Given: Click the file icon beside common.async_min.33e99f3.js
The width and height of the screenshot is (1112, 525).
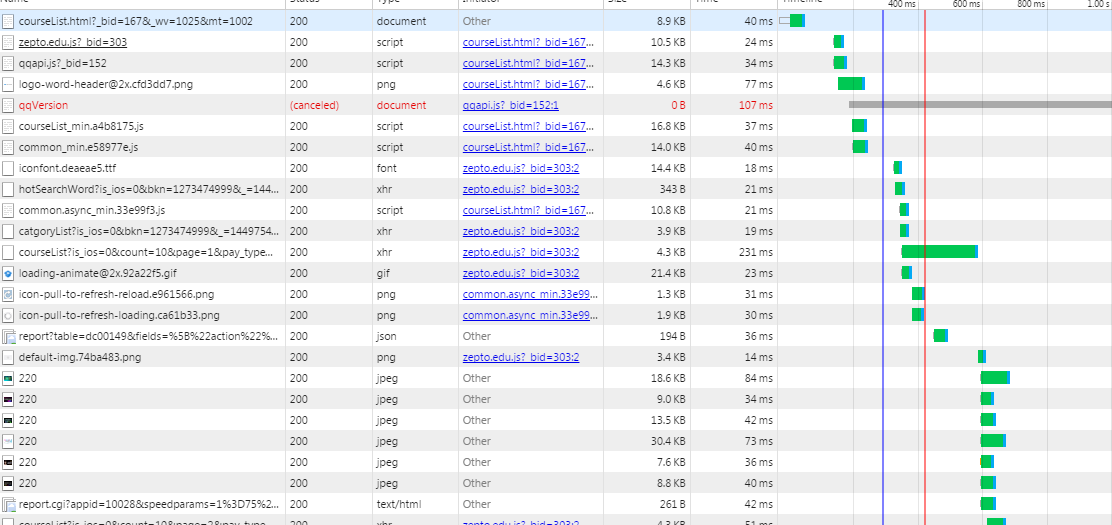Looking at the screenshot, I should pos(8,211).
